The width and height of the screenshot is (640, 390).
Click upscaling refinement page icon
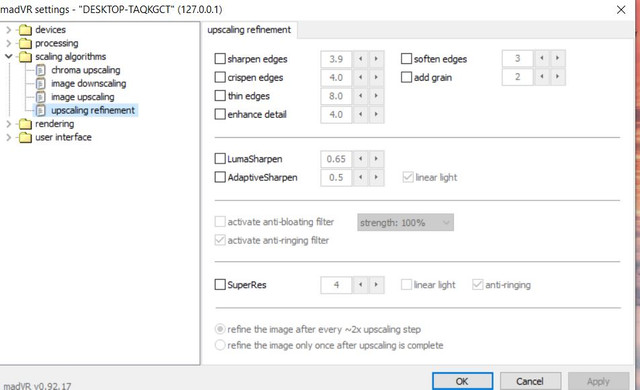click(40, 111)
